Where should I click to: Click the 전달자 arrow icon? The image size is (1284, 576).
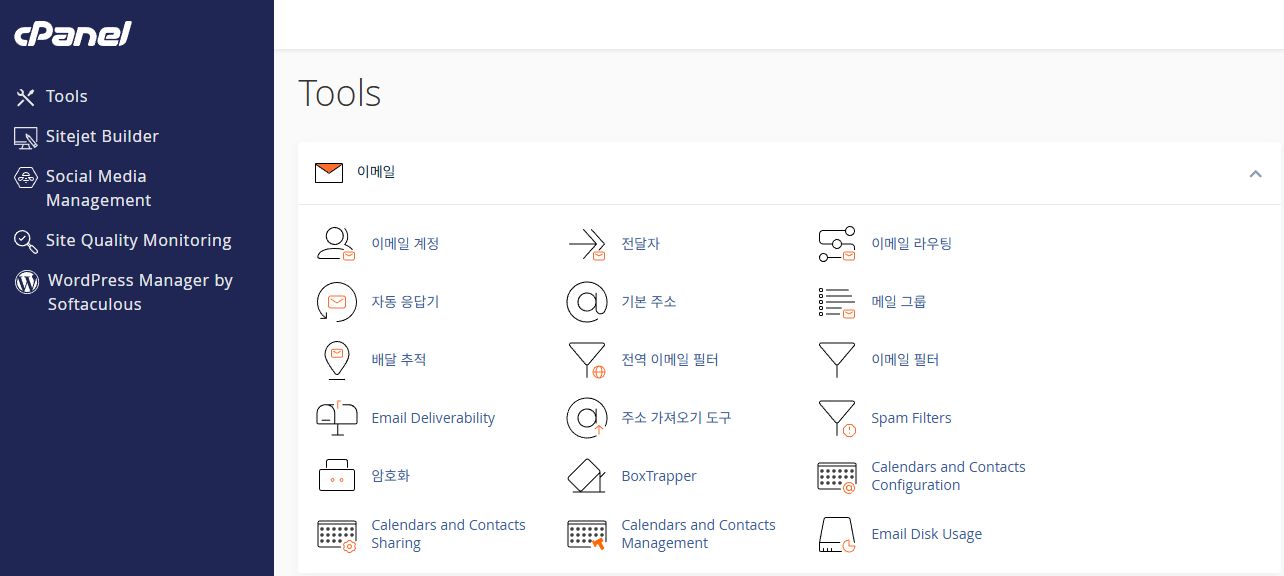pos(587,244)
